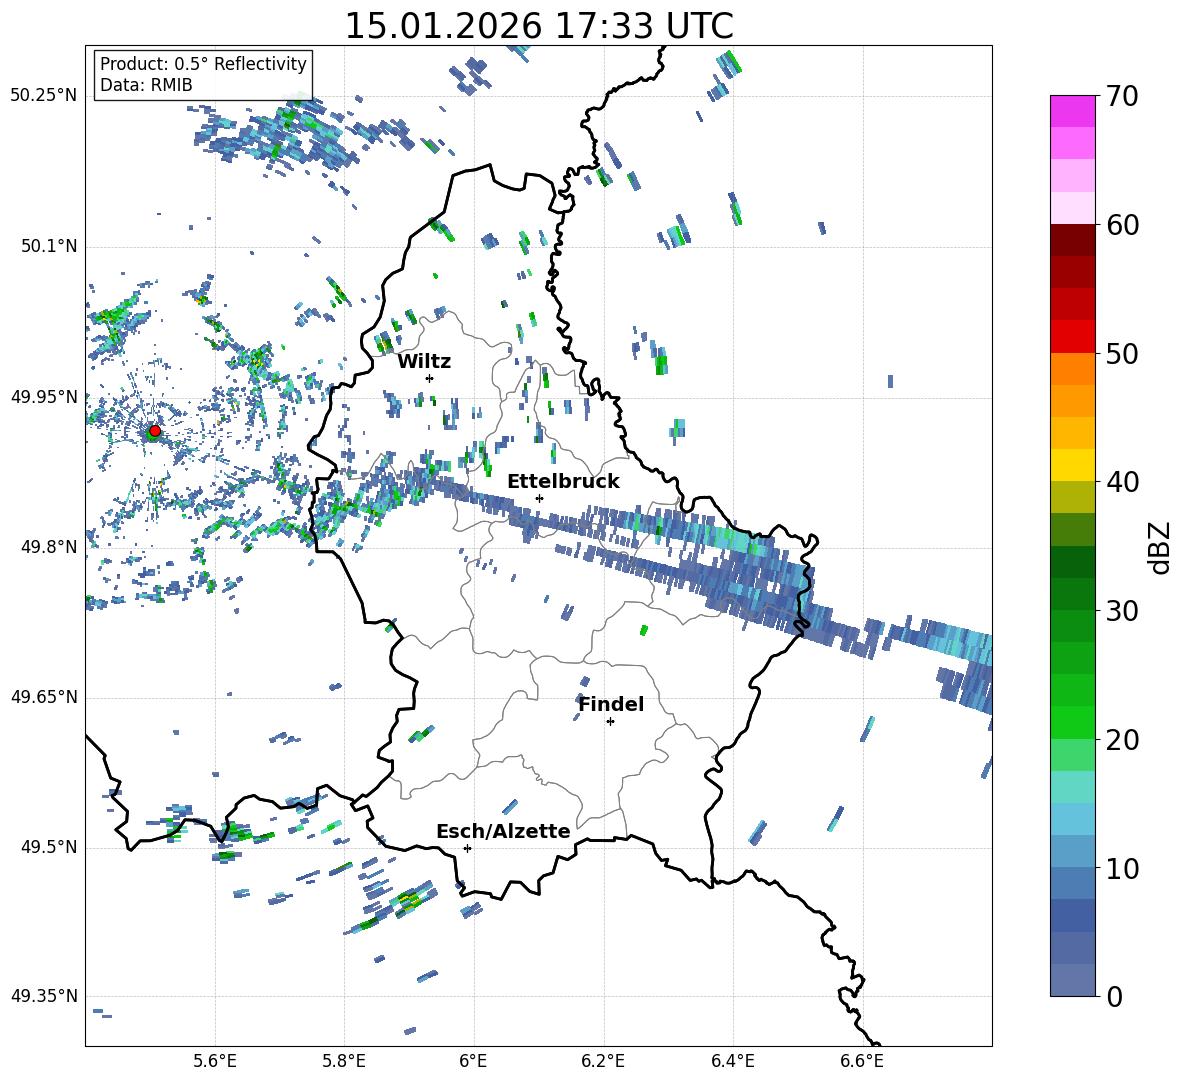Click the colorbar tick value 0
The image size is (1184, 1081).
[1114, 997]
